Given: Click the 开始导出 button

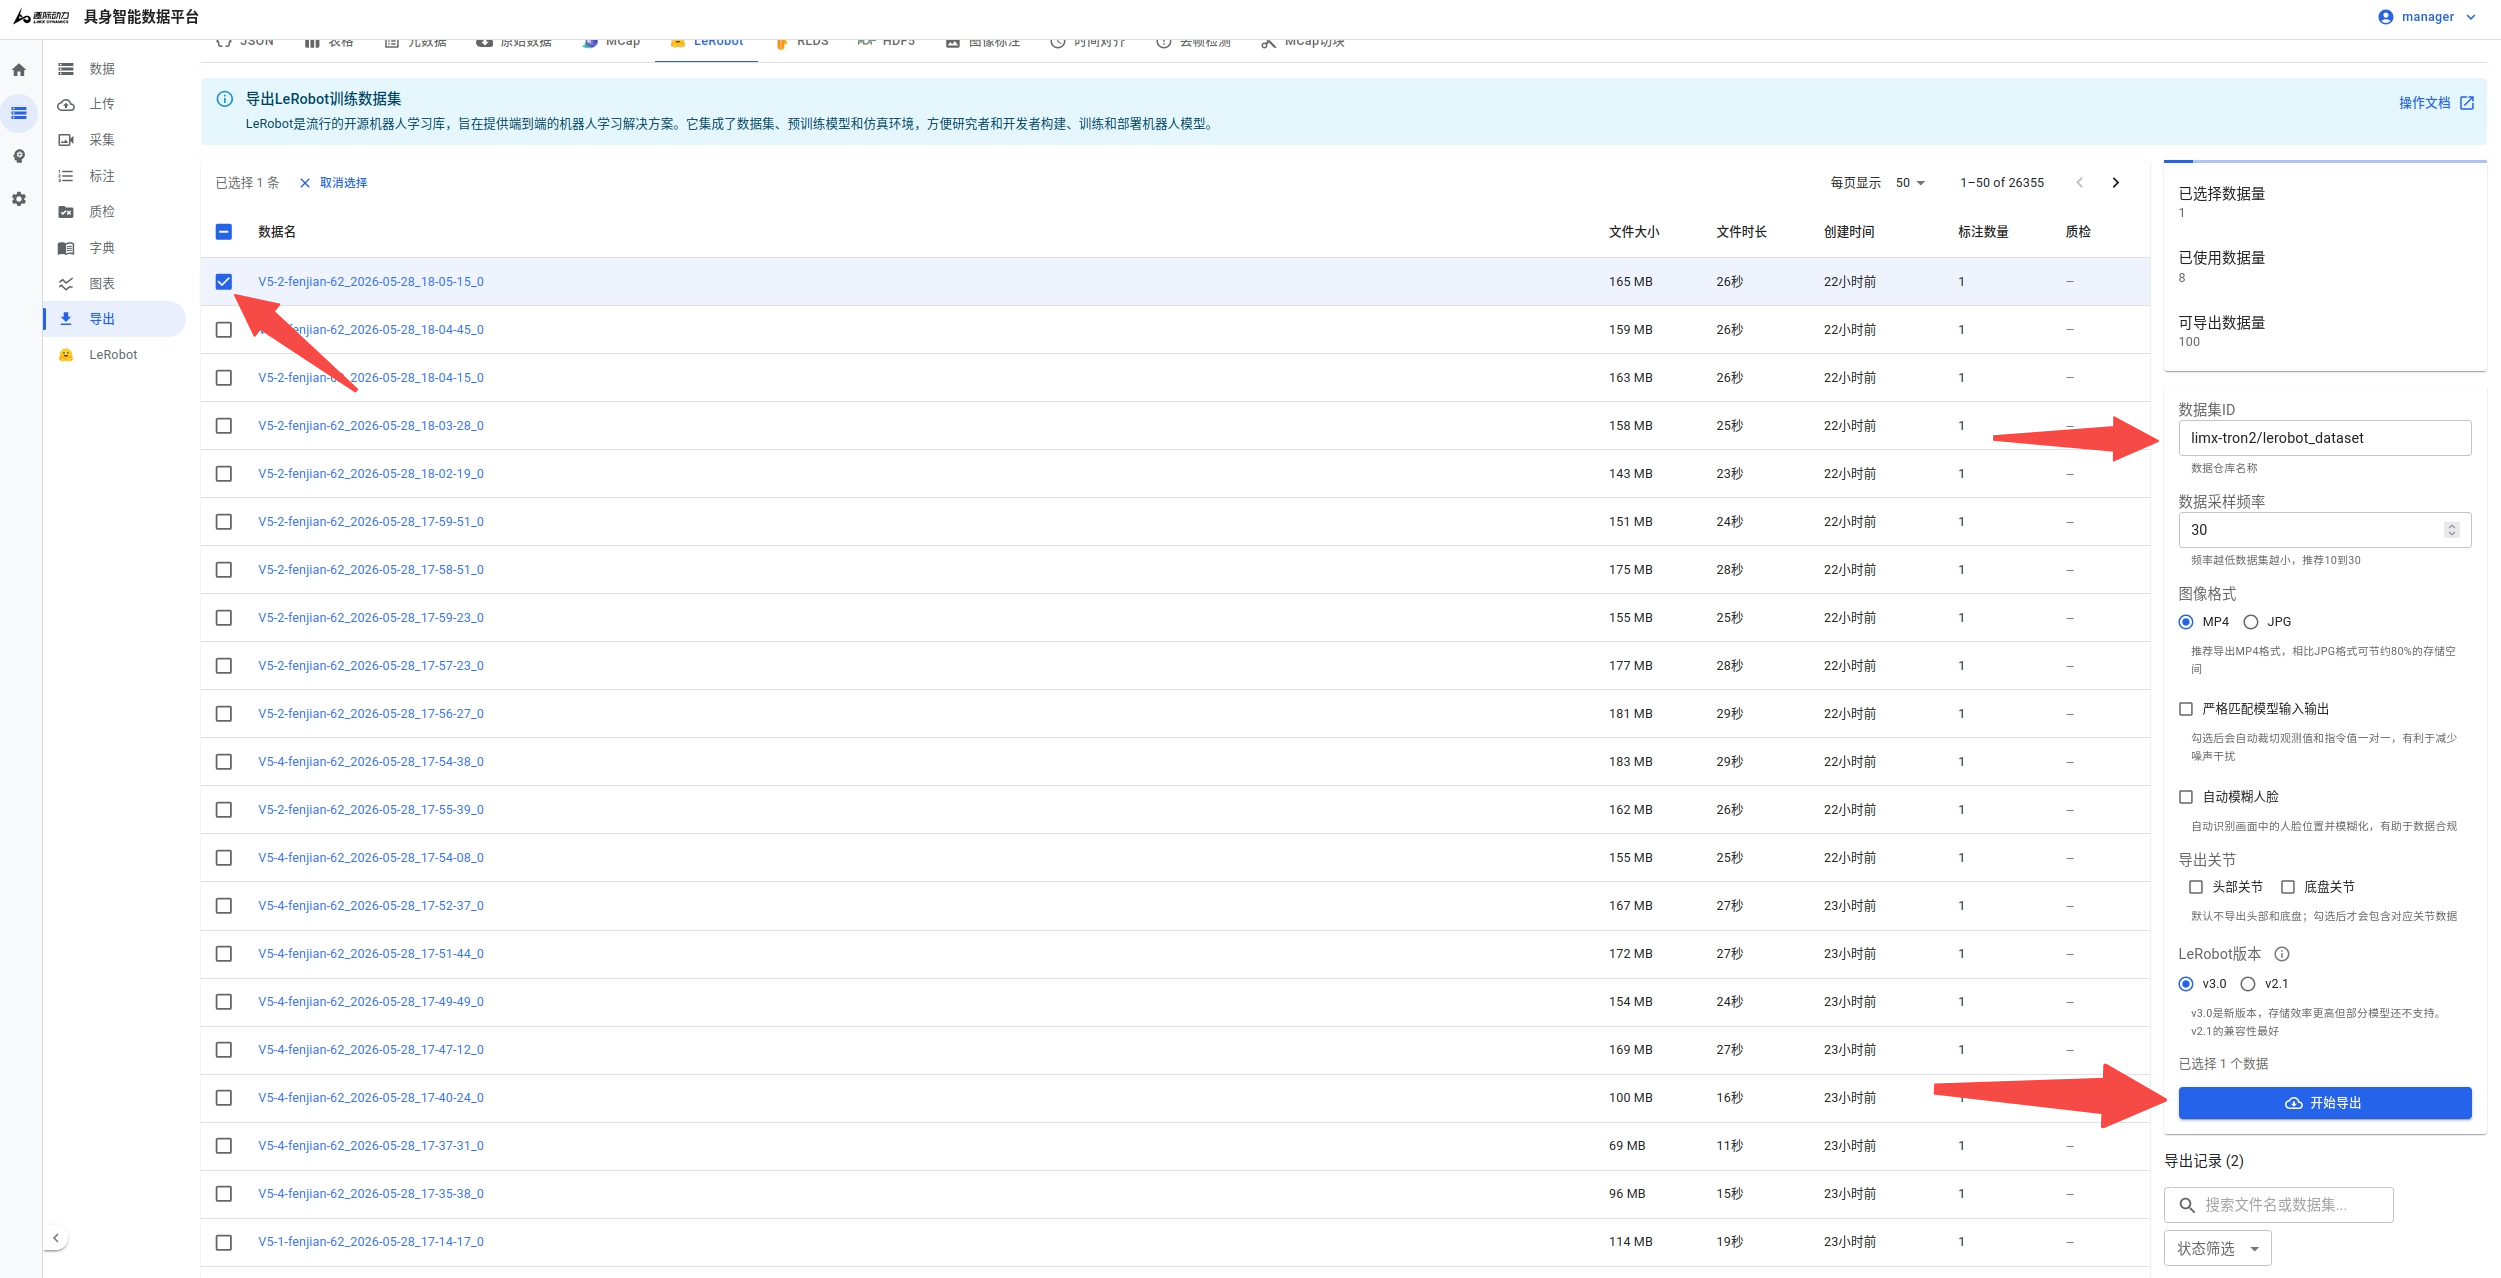Looking at the screenshot, I should 2325,1103.
